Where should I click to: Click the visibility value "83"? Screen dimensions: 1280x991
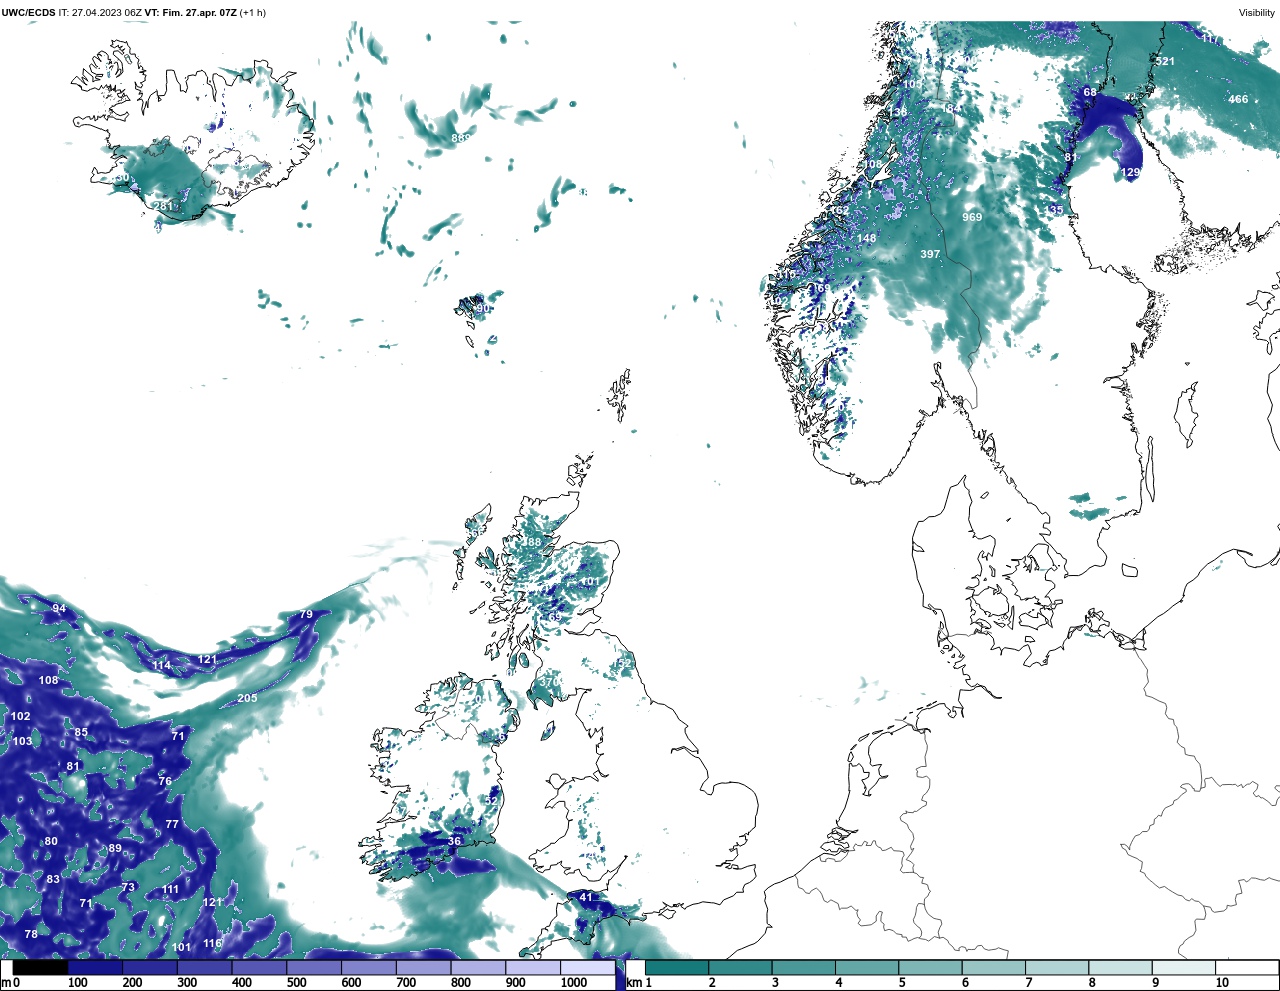(x=53, y=880)
